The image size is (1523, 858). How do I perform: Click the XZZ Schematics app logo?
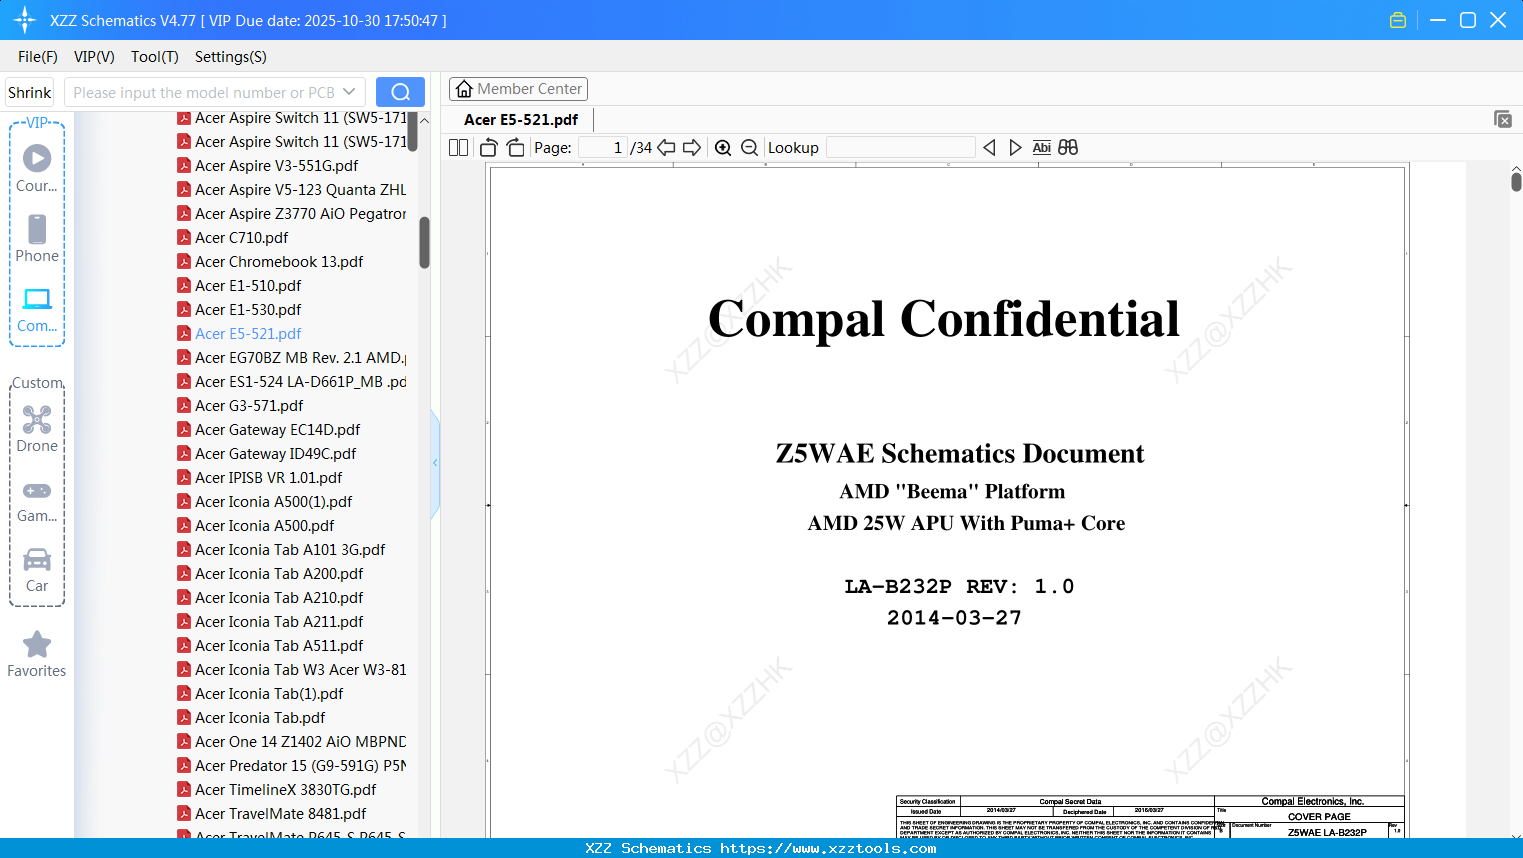click(x=24, y=20)
